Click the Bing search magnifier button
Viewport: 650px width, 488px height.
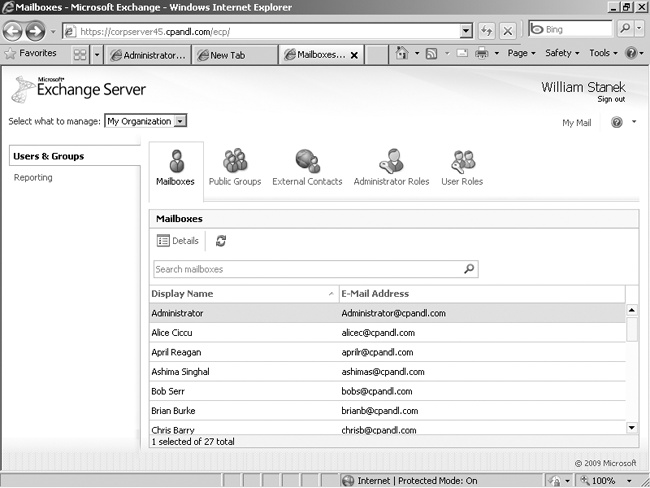[625, 29]
